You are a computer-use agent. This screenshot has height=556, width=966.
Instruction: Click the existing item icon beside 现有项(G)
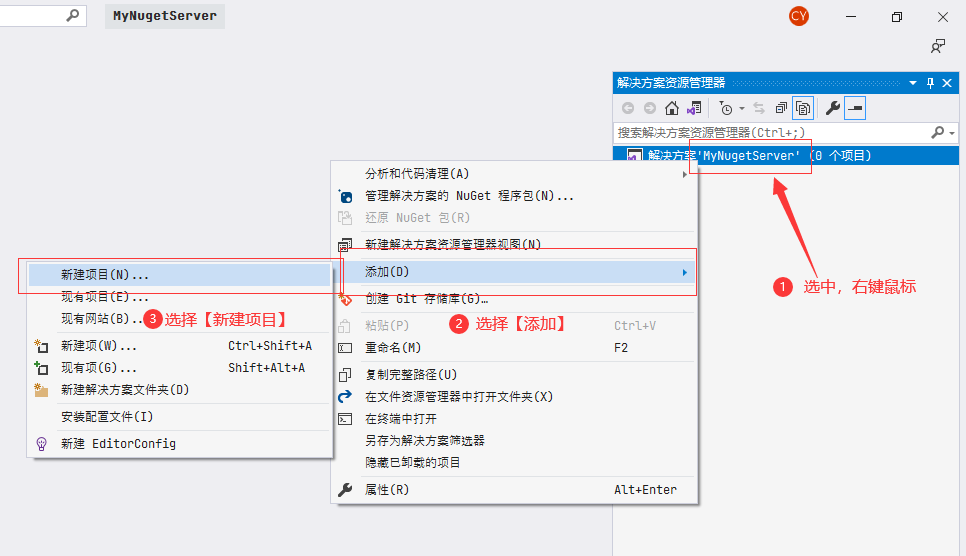click(41, 368)
